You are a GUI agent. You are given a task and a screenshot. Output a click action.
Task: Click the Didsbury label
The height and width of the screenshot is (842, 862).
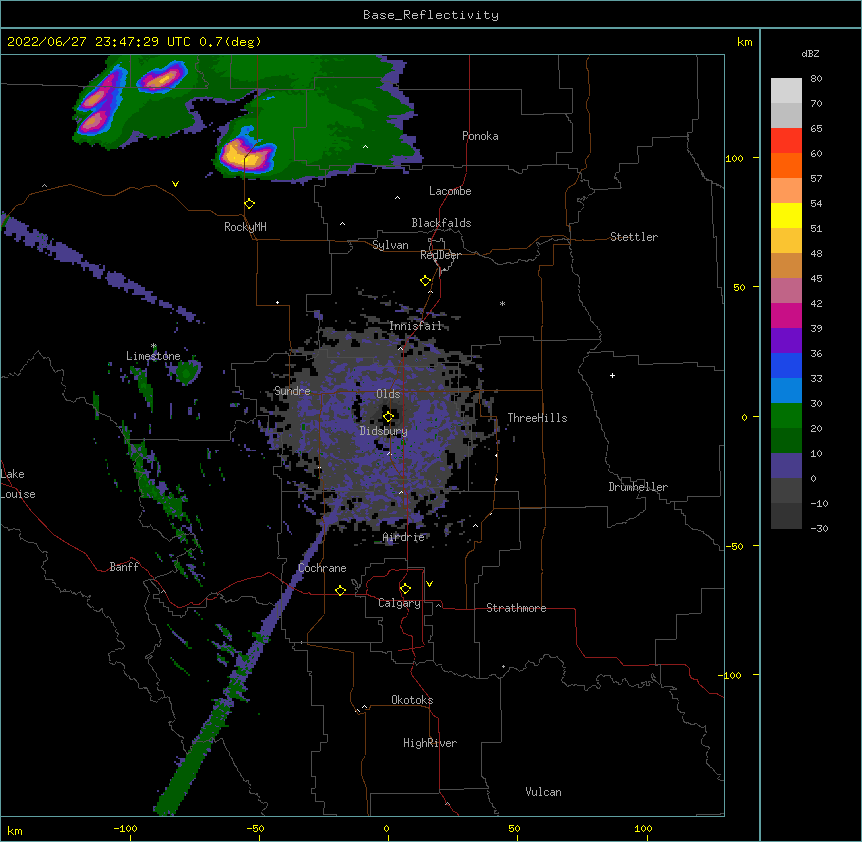click(x=383, y=431)
